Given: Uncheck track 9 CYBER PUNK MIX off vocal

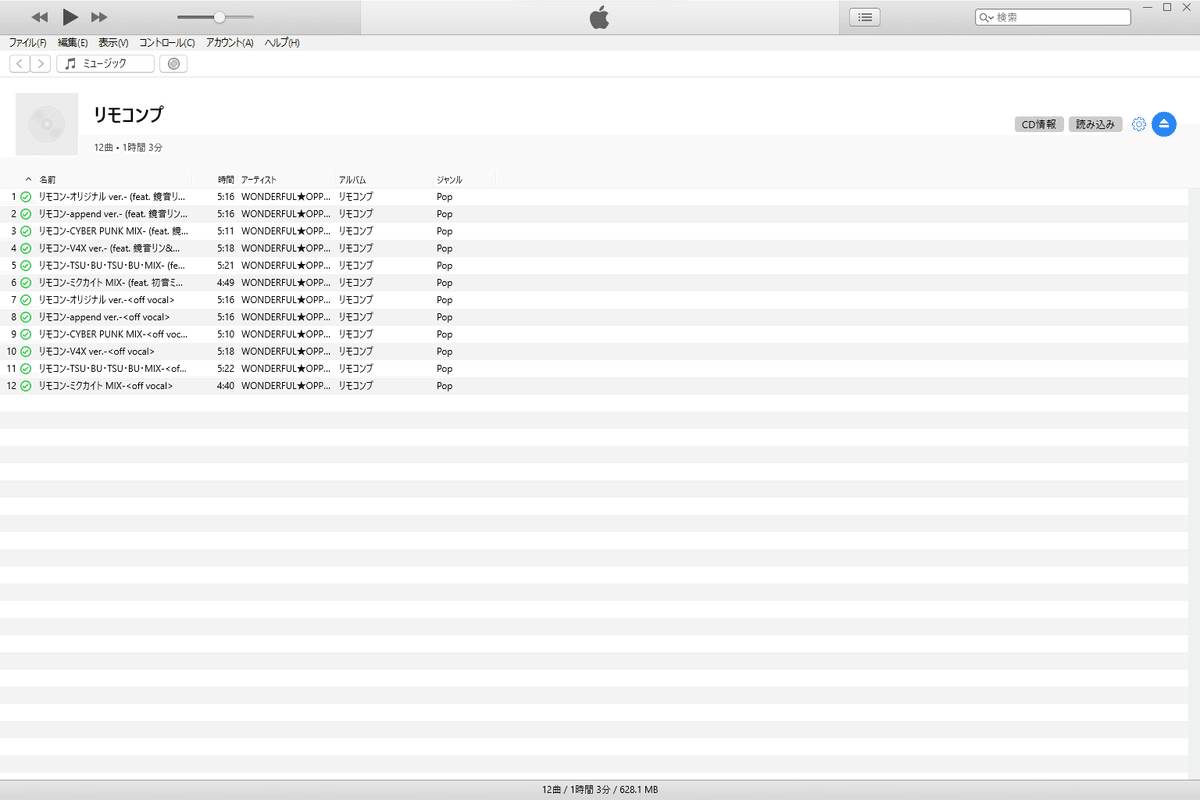Looking at the screenshot, I should [26, 334].
